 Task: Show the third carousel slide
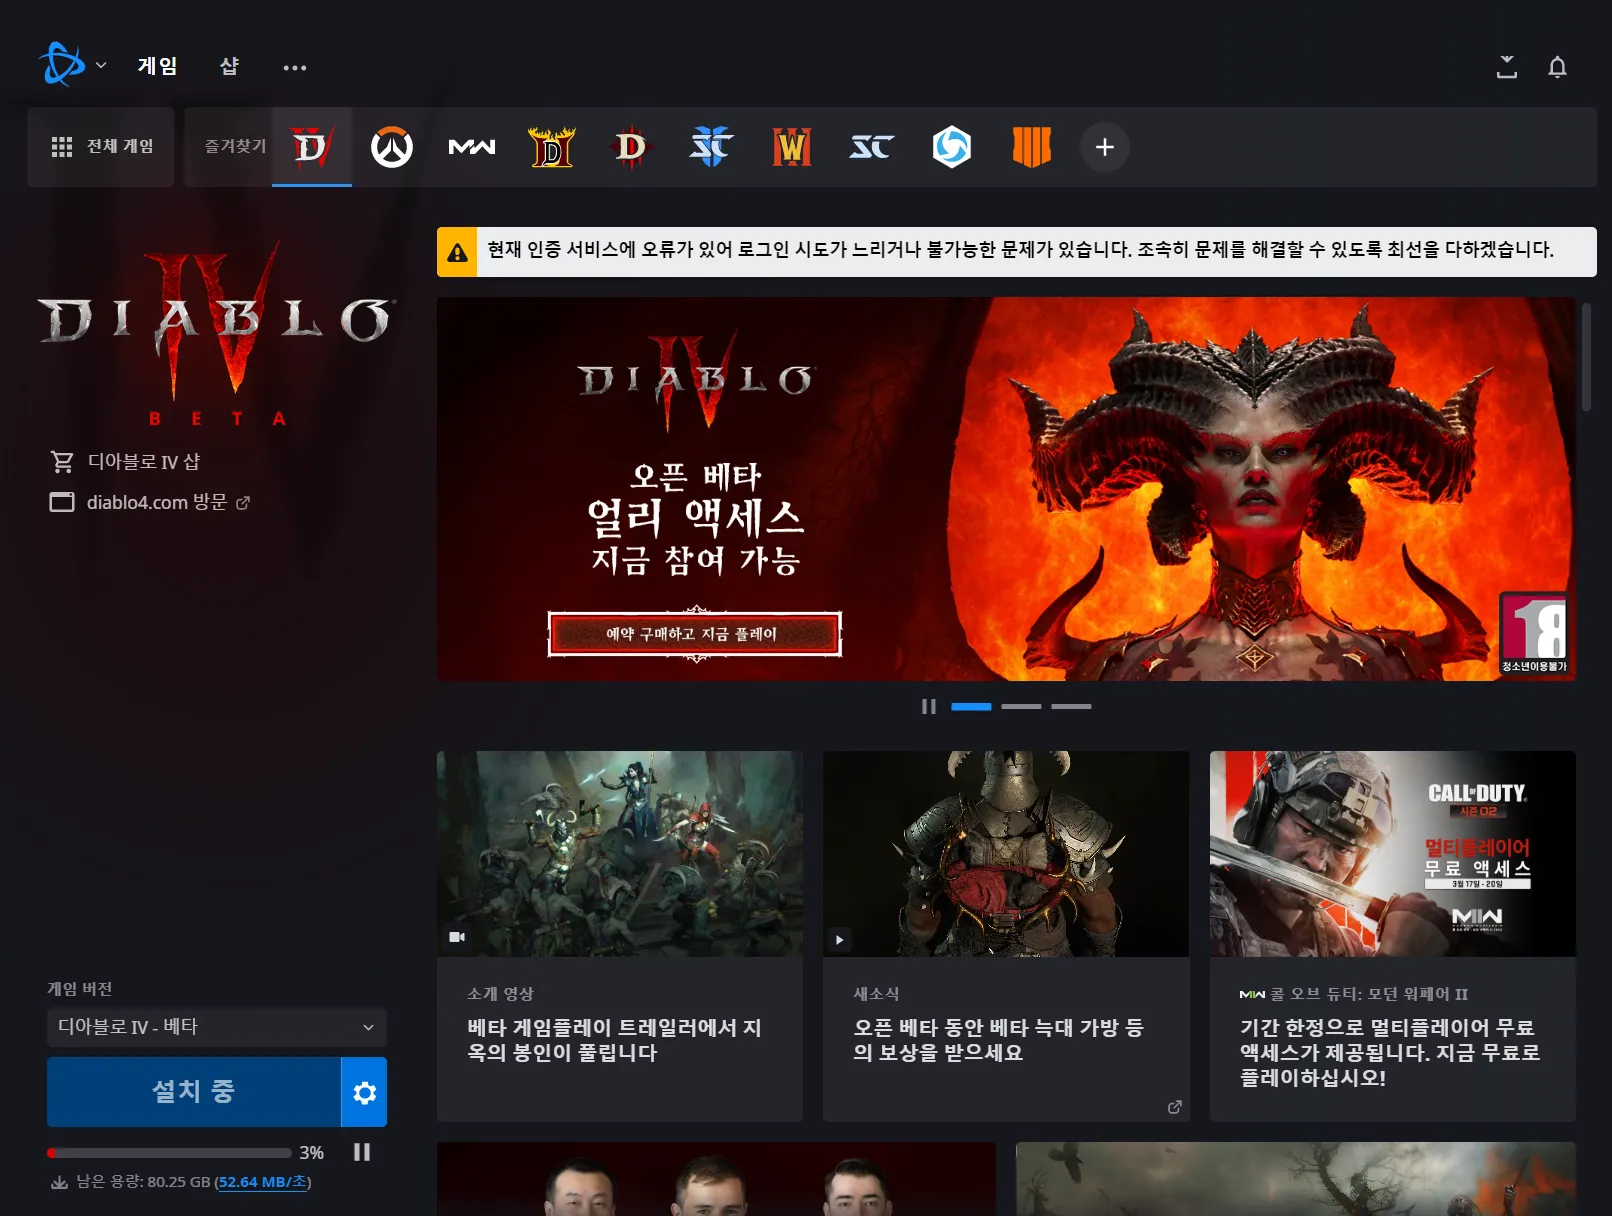(x=1071, y=707)
